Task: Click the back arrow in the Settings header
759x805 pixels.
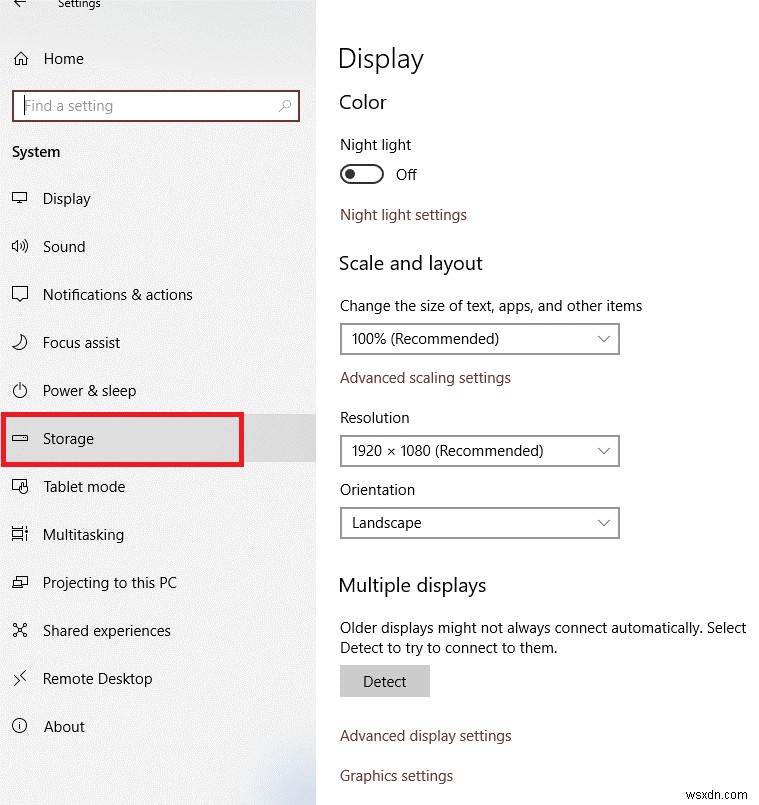Action: [20, 3]
